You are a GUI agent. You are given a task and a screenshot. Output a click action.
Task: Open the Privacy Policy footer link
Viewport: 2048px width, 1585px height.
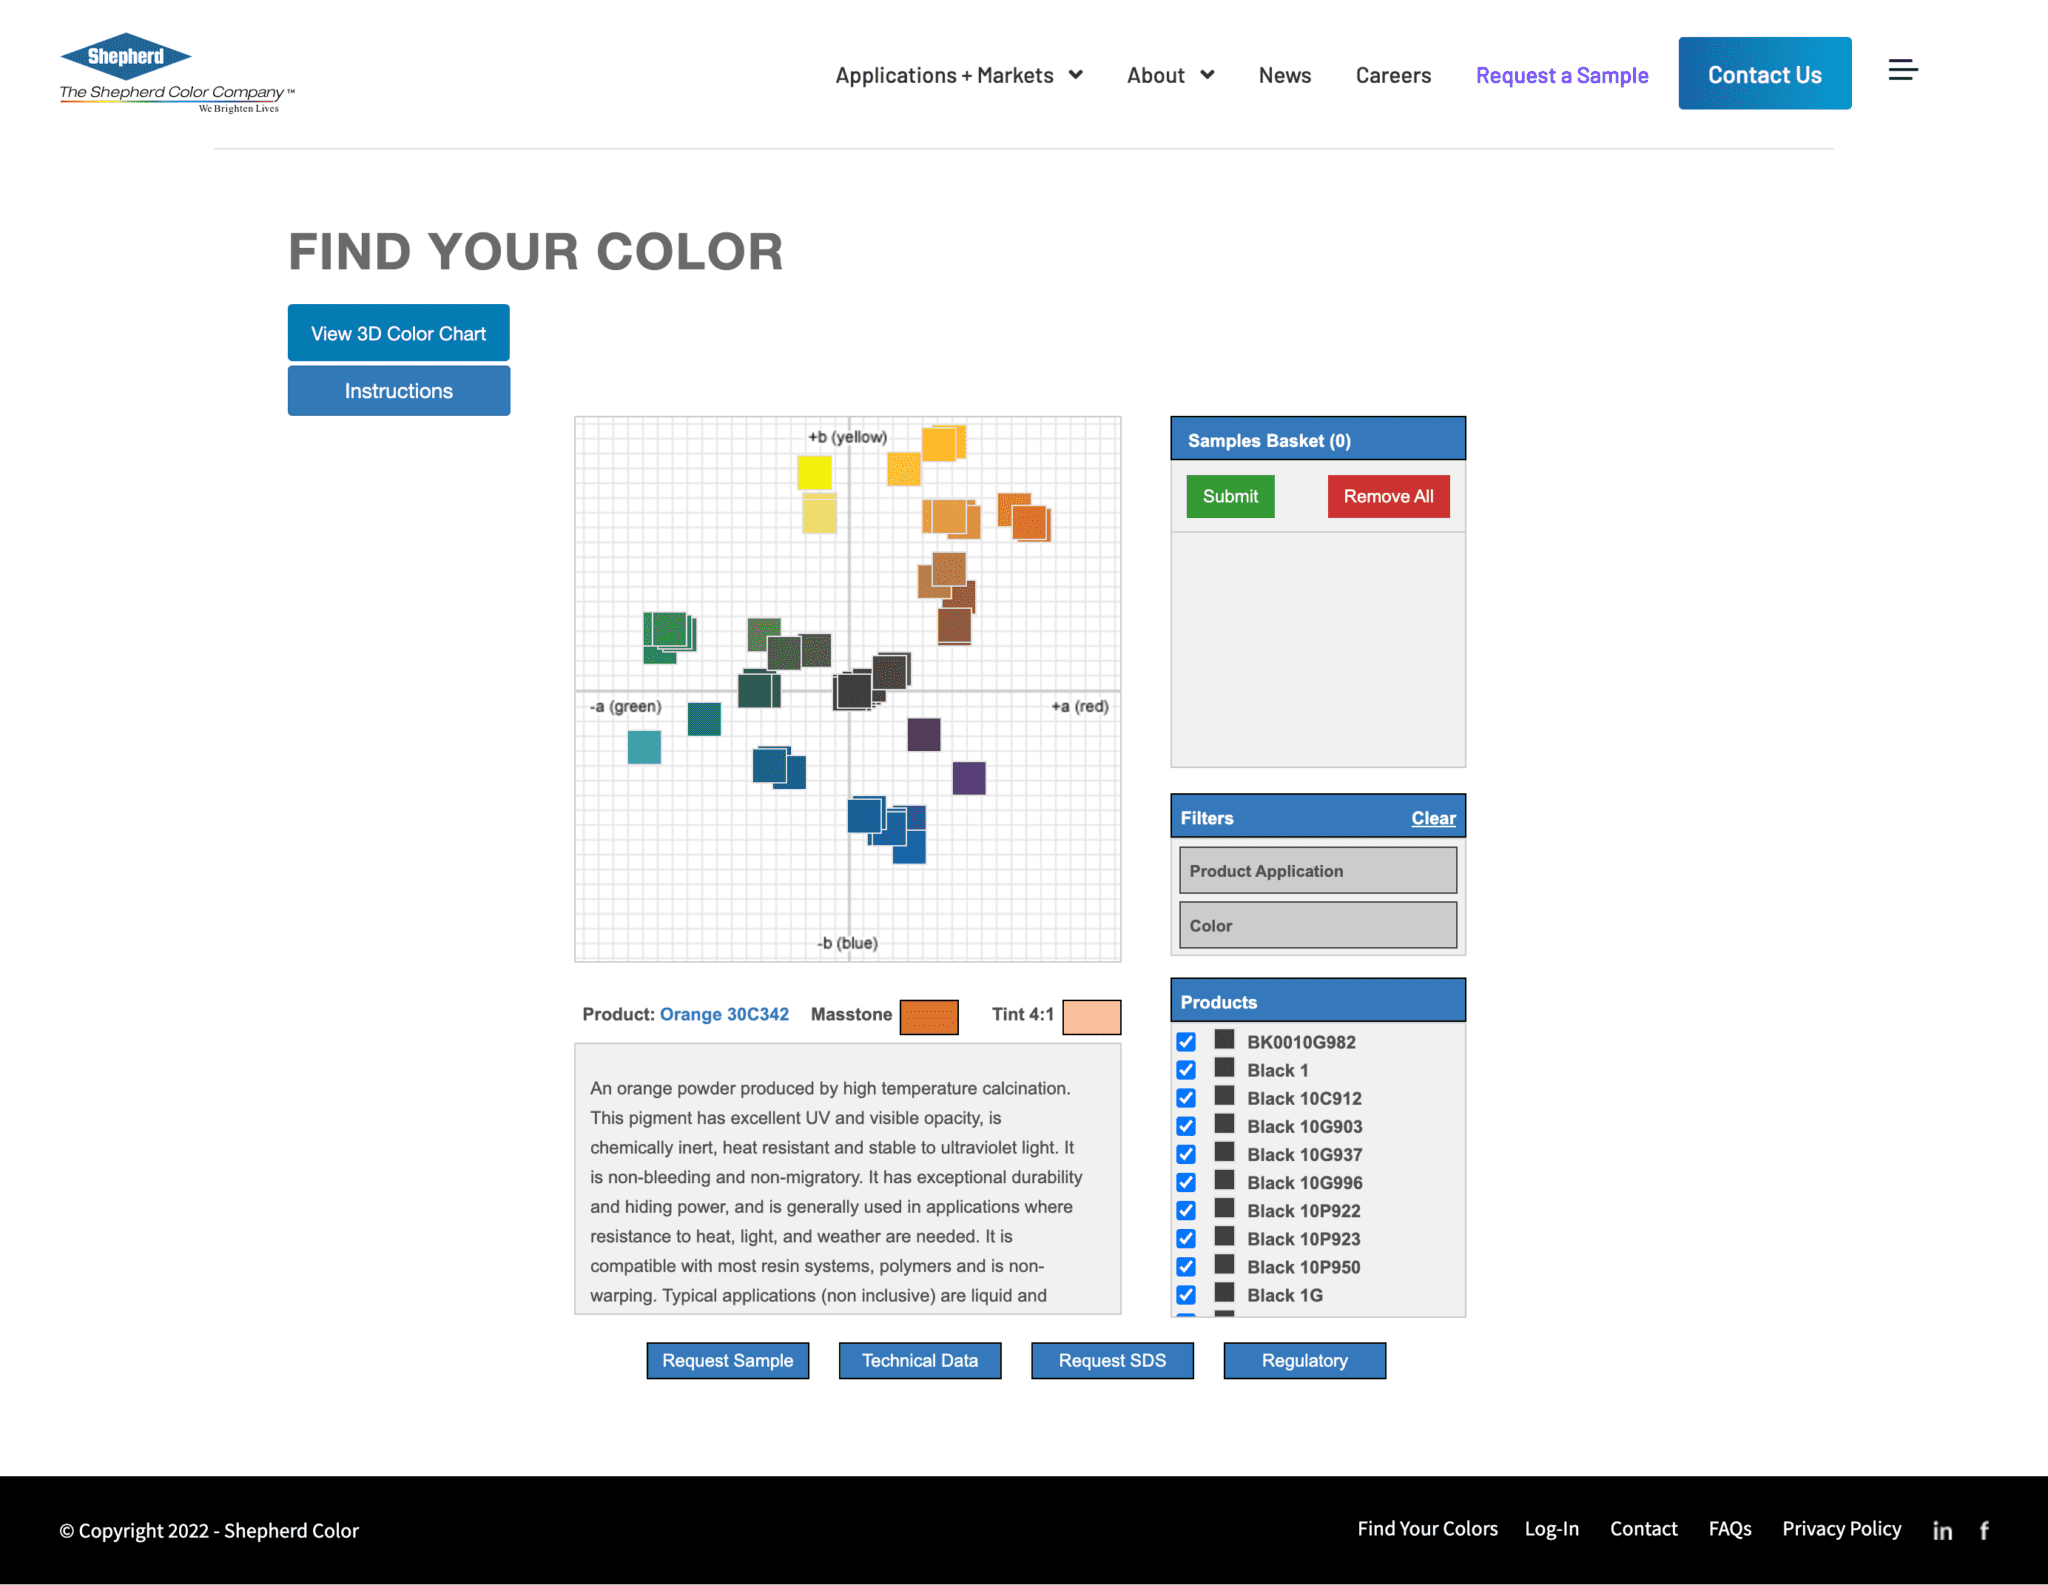click(x=1841, y=1528)
